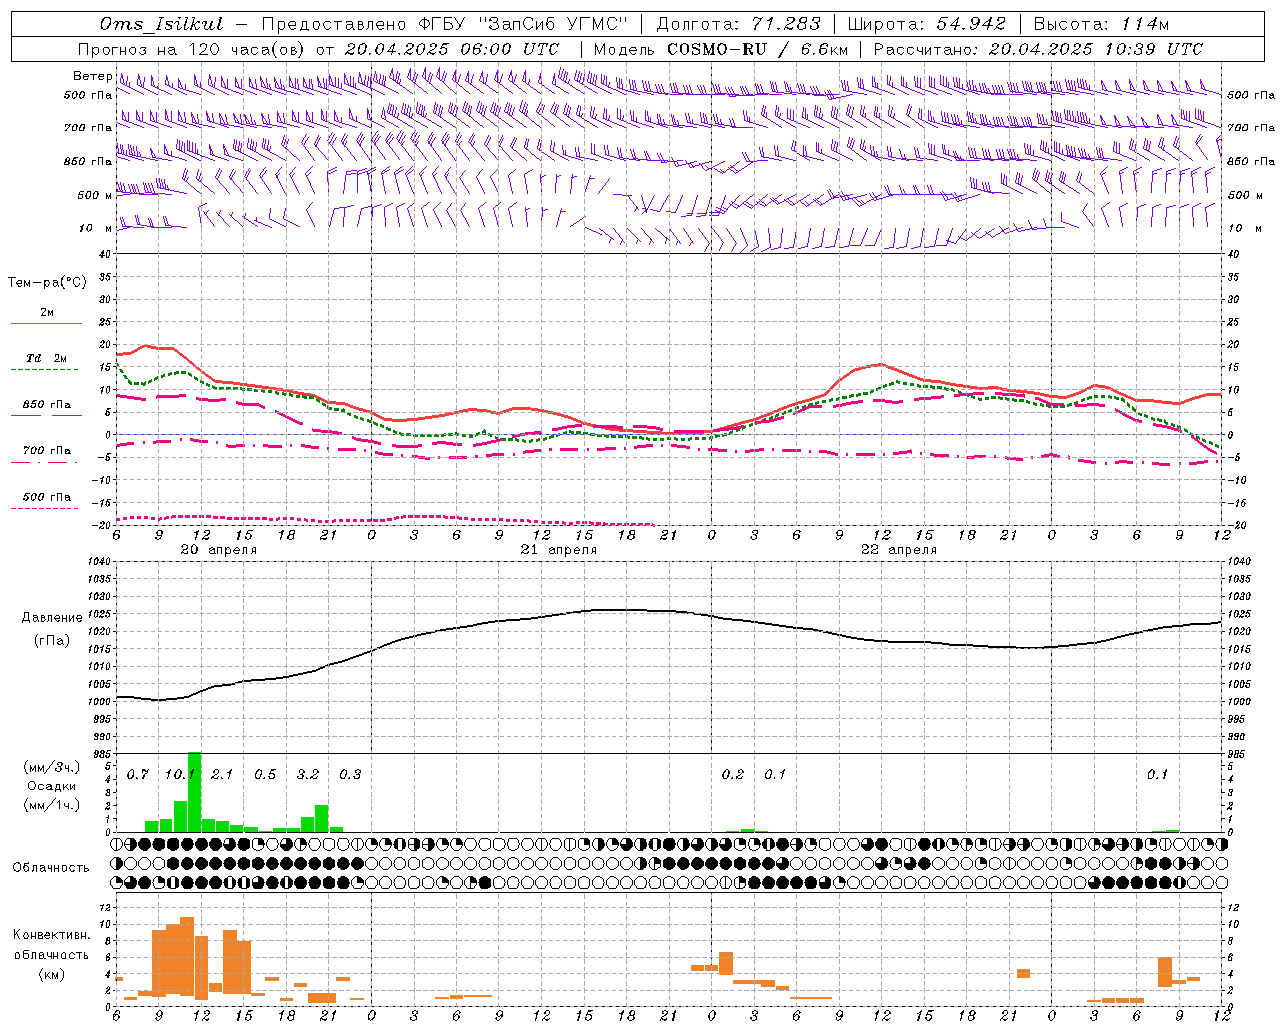Select the longitude value Долгота: 71.283
The height and width of the screenshot is (1024, 1280).
click(738, 24)
